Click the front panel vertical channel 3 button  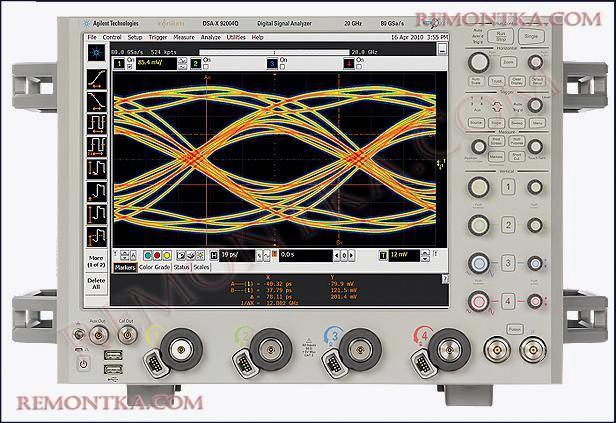coord(508,263)
